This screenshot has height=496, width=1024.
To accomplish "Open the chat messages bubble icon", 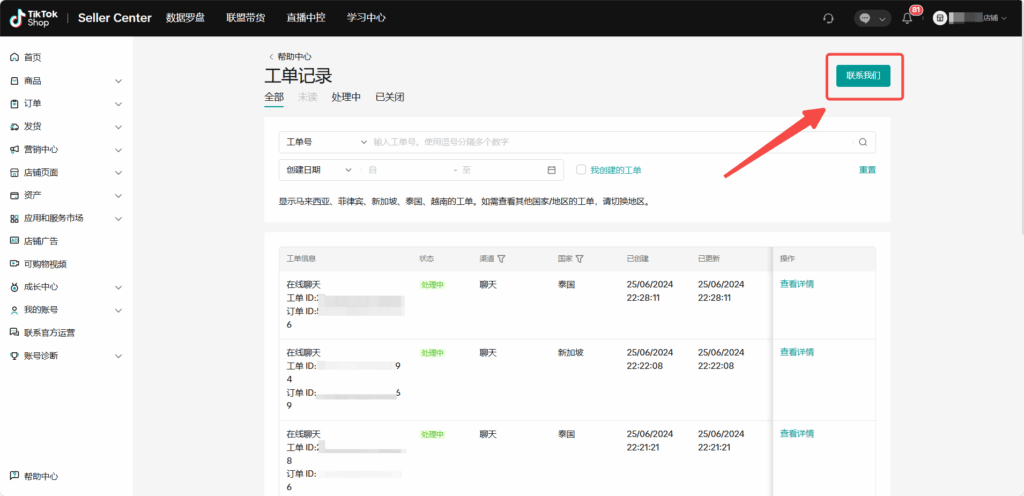I will [x=865, y=18].
